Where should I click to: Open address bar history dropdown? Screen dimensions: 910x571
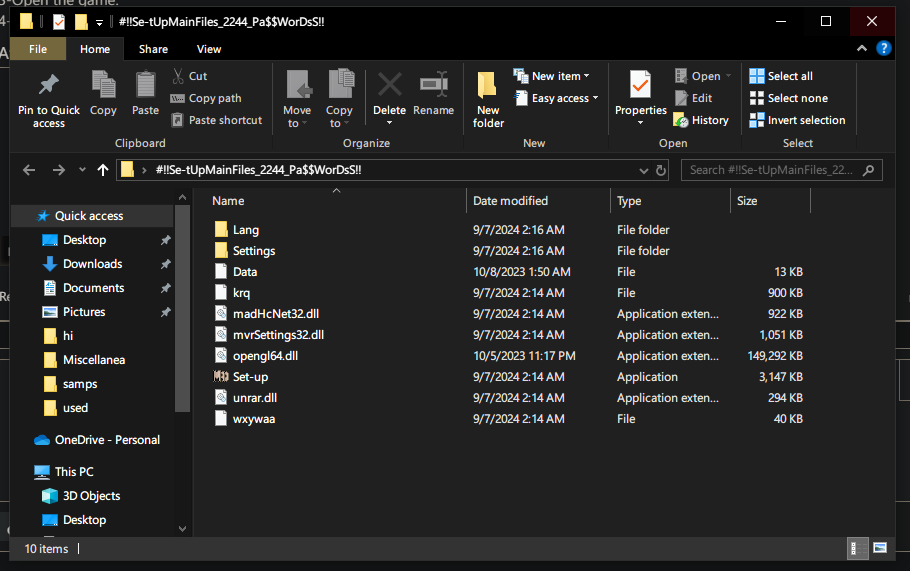point(643,171)
